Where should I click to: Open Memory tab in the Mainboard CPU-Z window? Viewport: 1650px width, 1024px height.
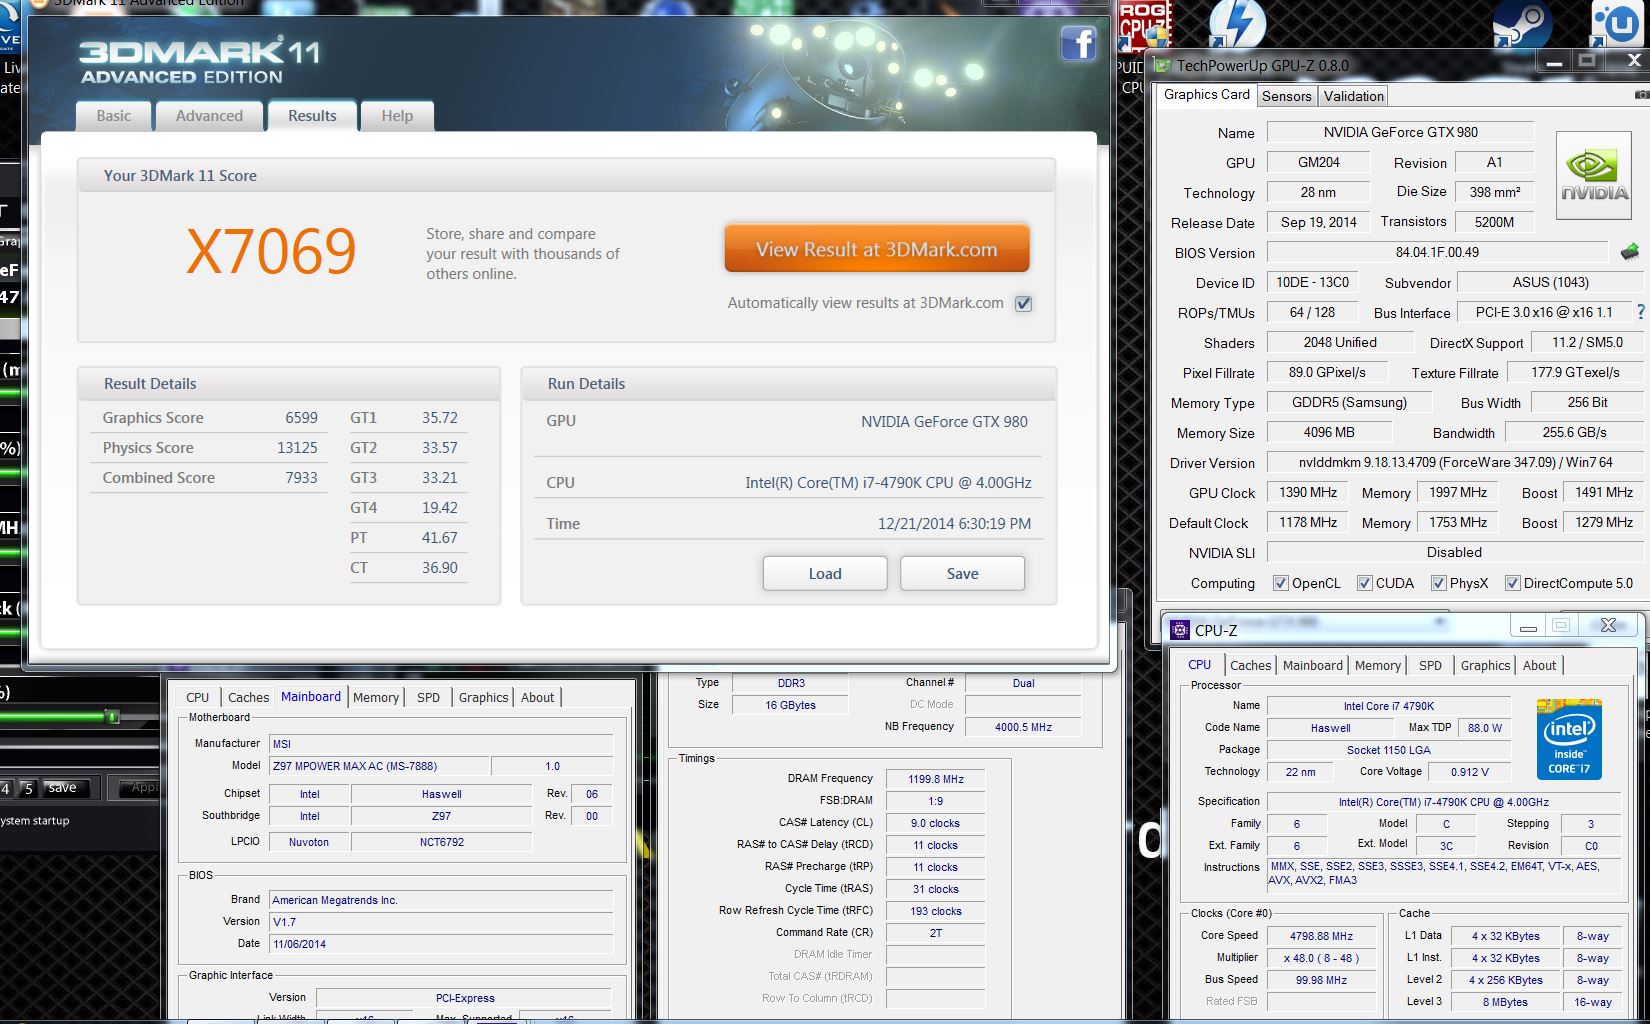375,697
